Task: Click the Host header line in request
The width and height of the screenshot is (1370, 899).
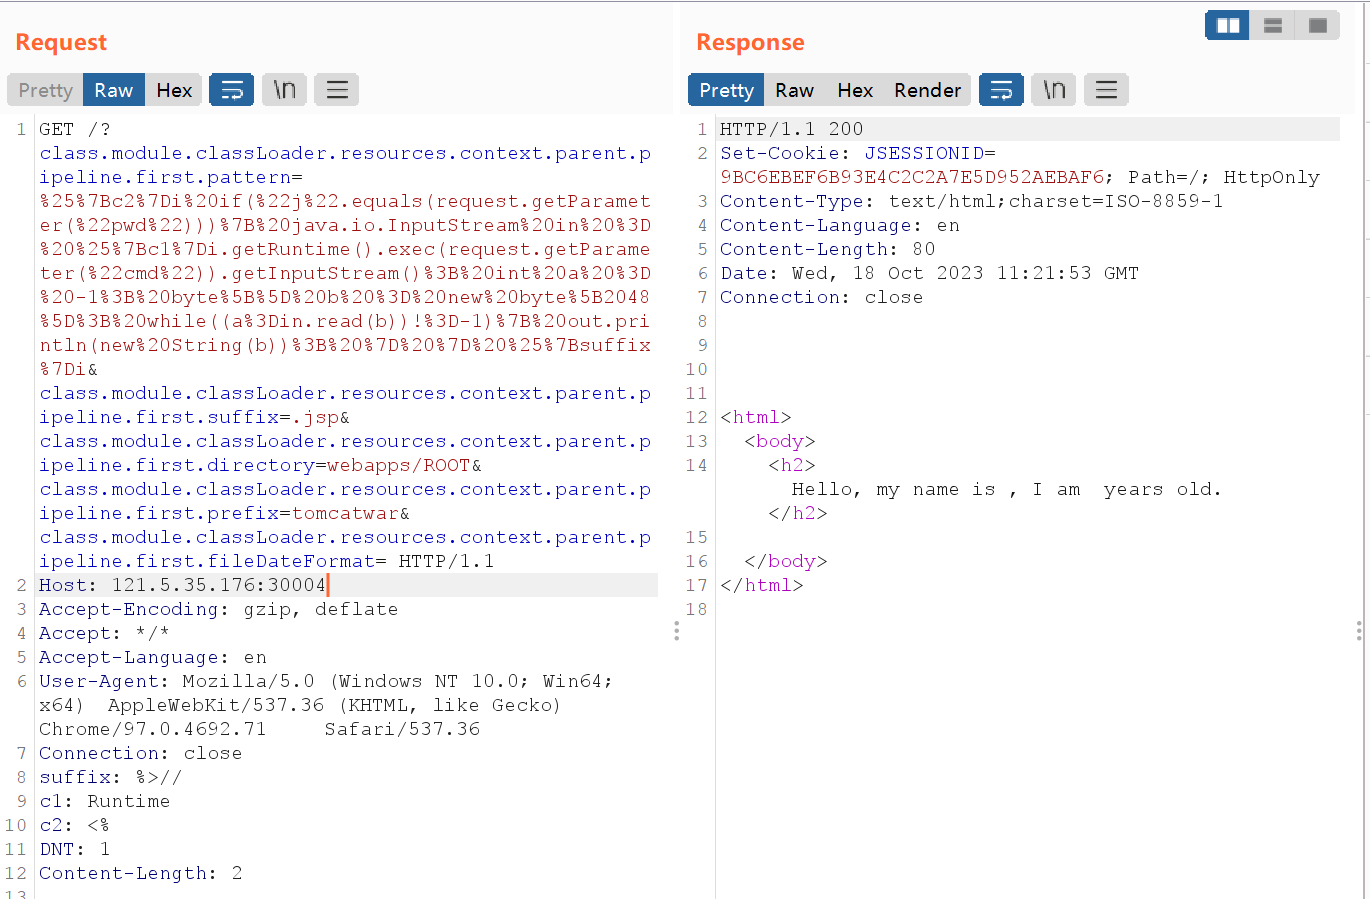Action: 183,585
